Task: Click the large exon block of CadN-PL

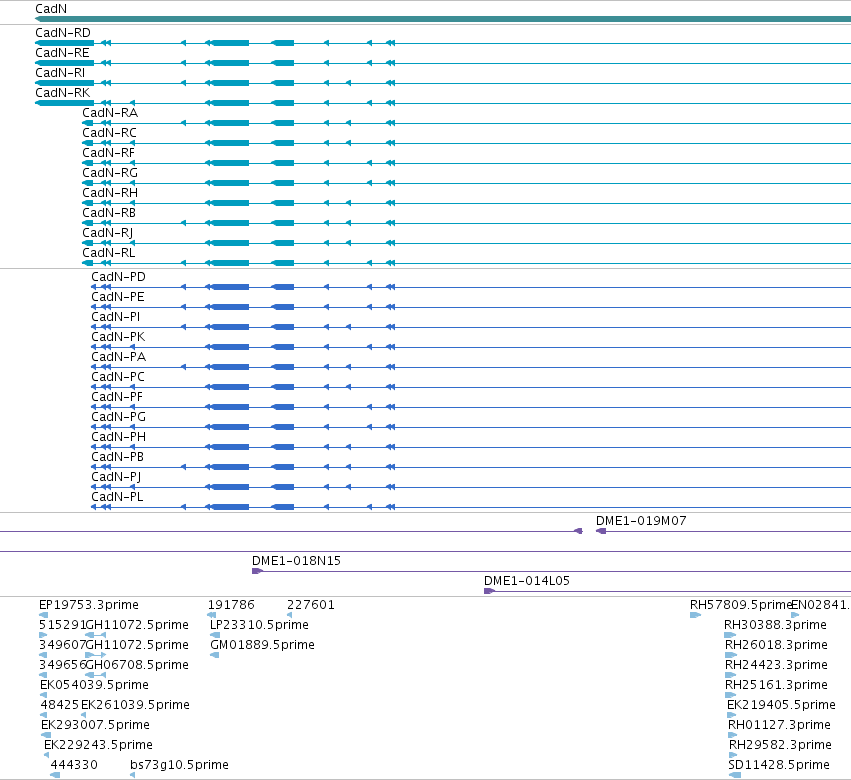Action: click(231, 508)
